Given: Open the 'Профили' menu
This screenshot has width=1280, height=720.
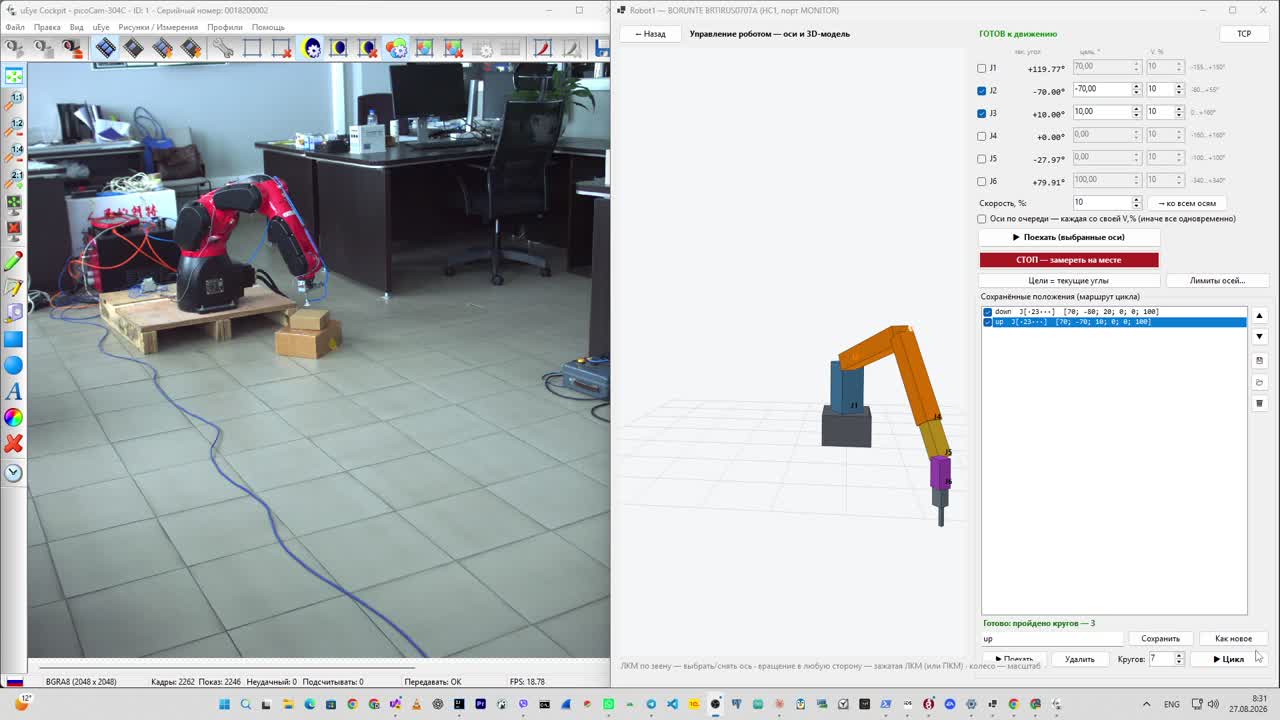Looking at the screenshot, I should (226, 27).
